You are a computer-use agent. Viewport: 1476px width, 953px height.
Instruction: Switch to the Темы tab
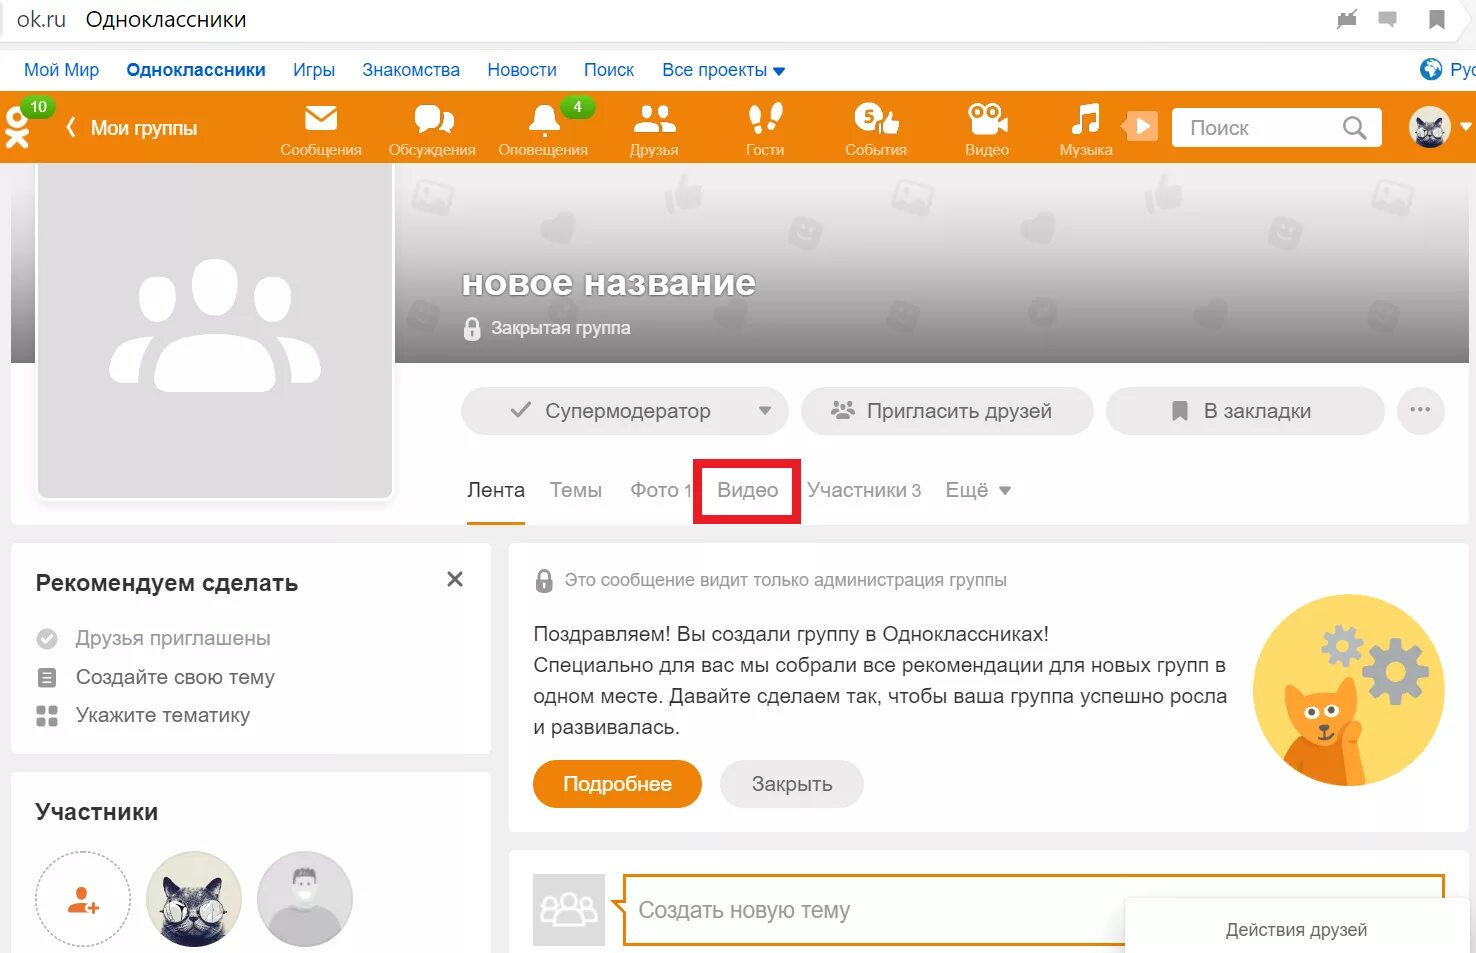tap(576, 490)
